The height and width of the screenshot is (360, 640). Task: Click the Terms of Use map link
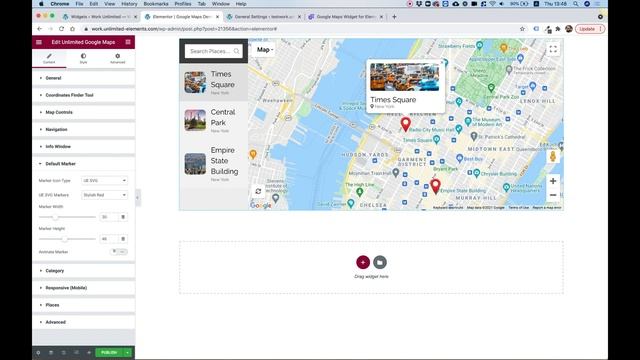pyautogui.click(x=518, y=208)
